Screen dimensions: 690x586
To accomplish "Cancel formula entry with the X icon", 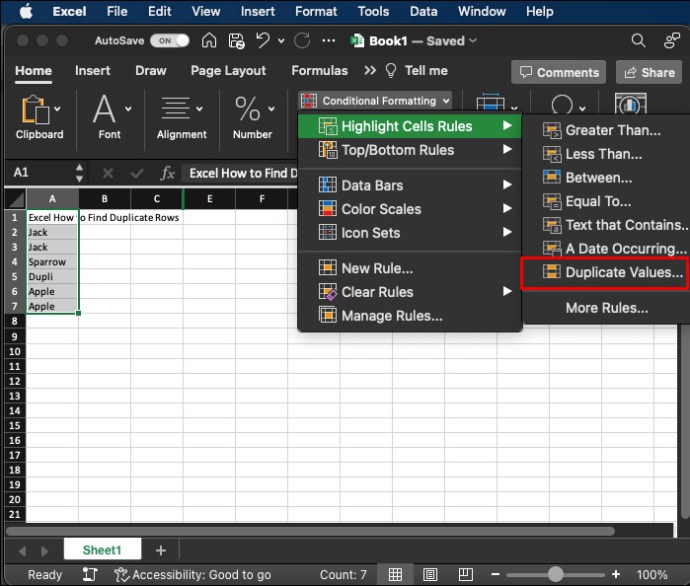I will [x=108, y=173].
